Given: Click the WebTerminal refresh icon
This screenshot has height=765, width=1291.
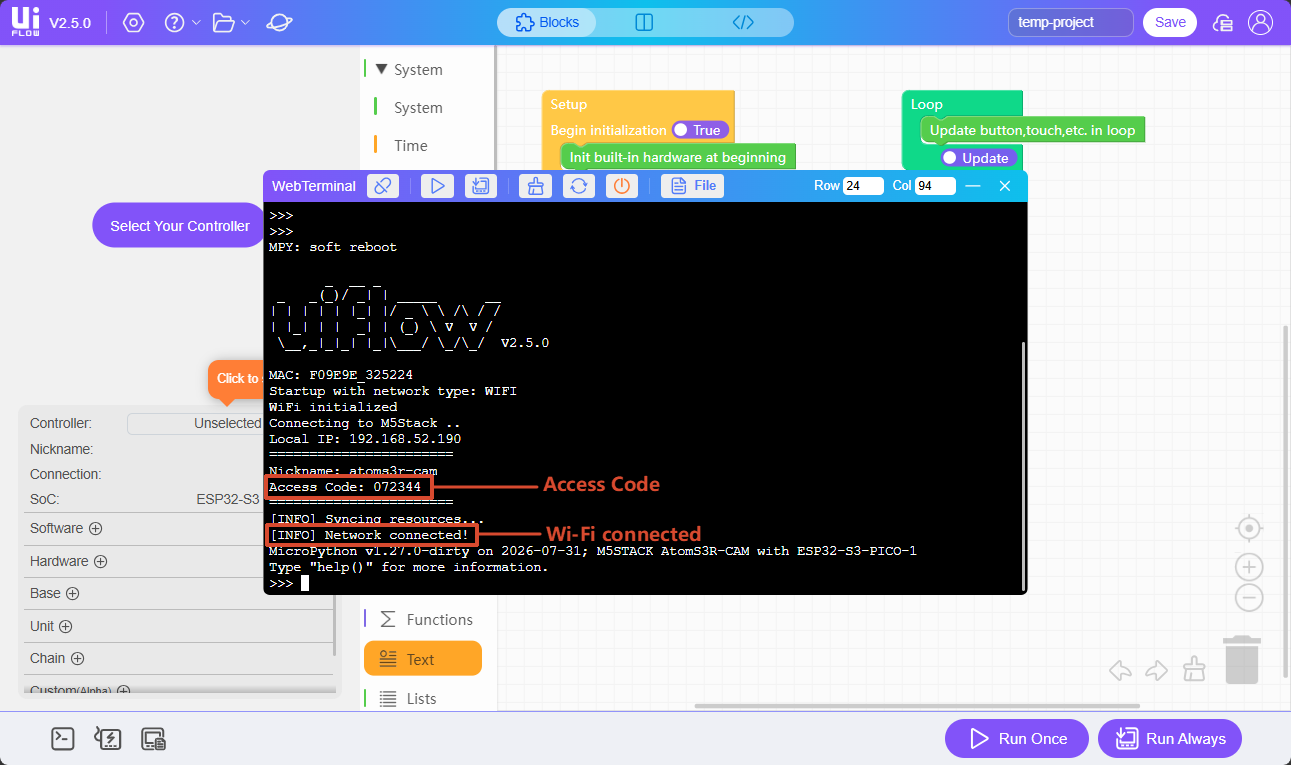Looking at the screenshot, I should [x=579, y=186].
